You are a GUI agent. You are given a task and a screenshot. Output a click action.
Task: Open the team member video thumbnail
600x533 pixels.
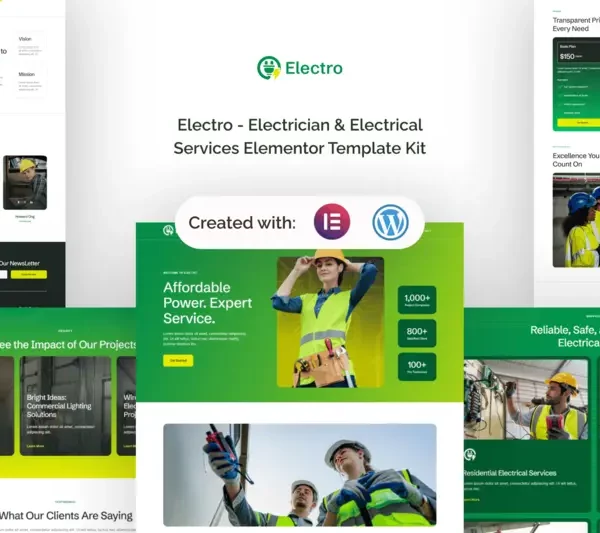coord(25,183)
